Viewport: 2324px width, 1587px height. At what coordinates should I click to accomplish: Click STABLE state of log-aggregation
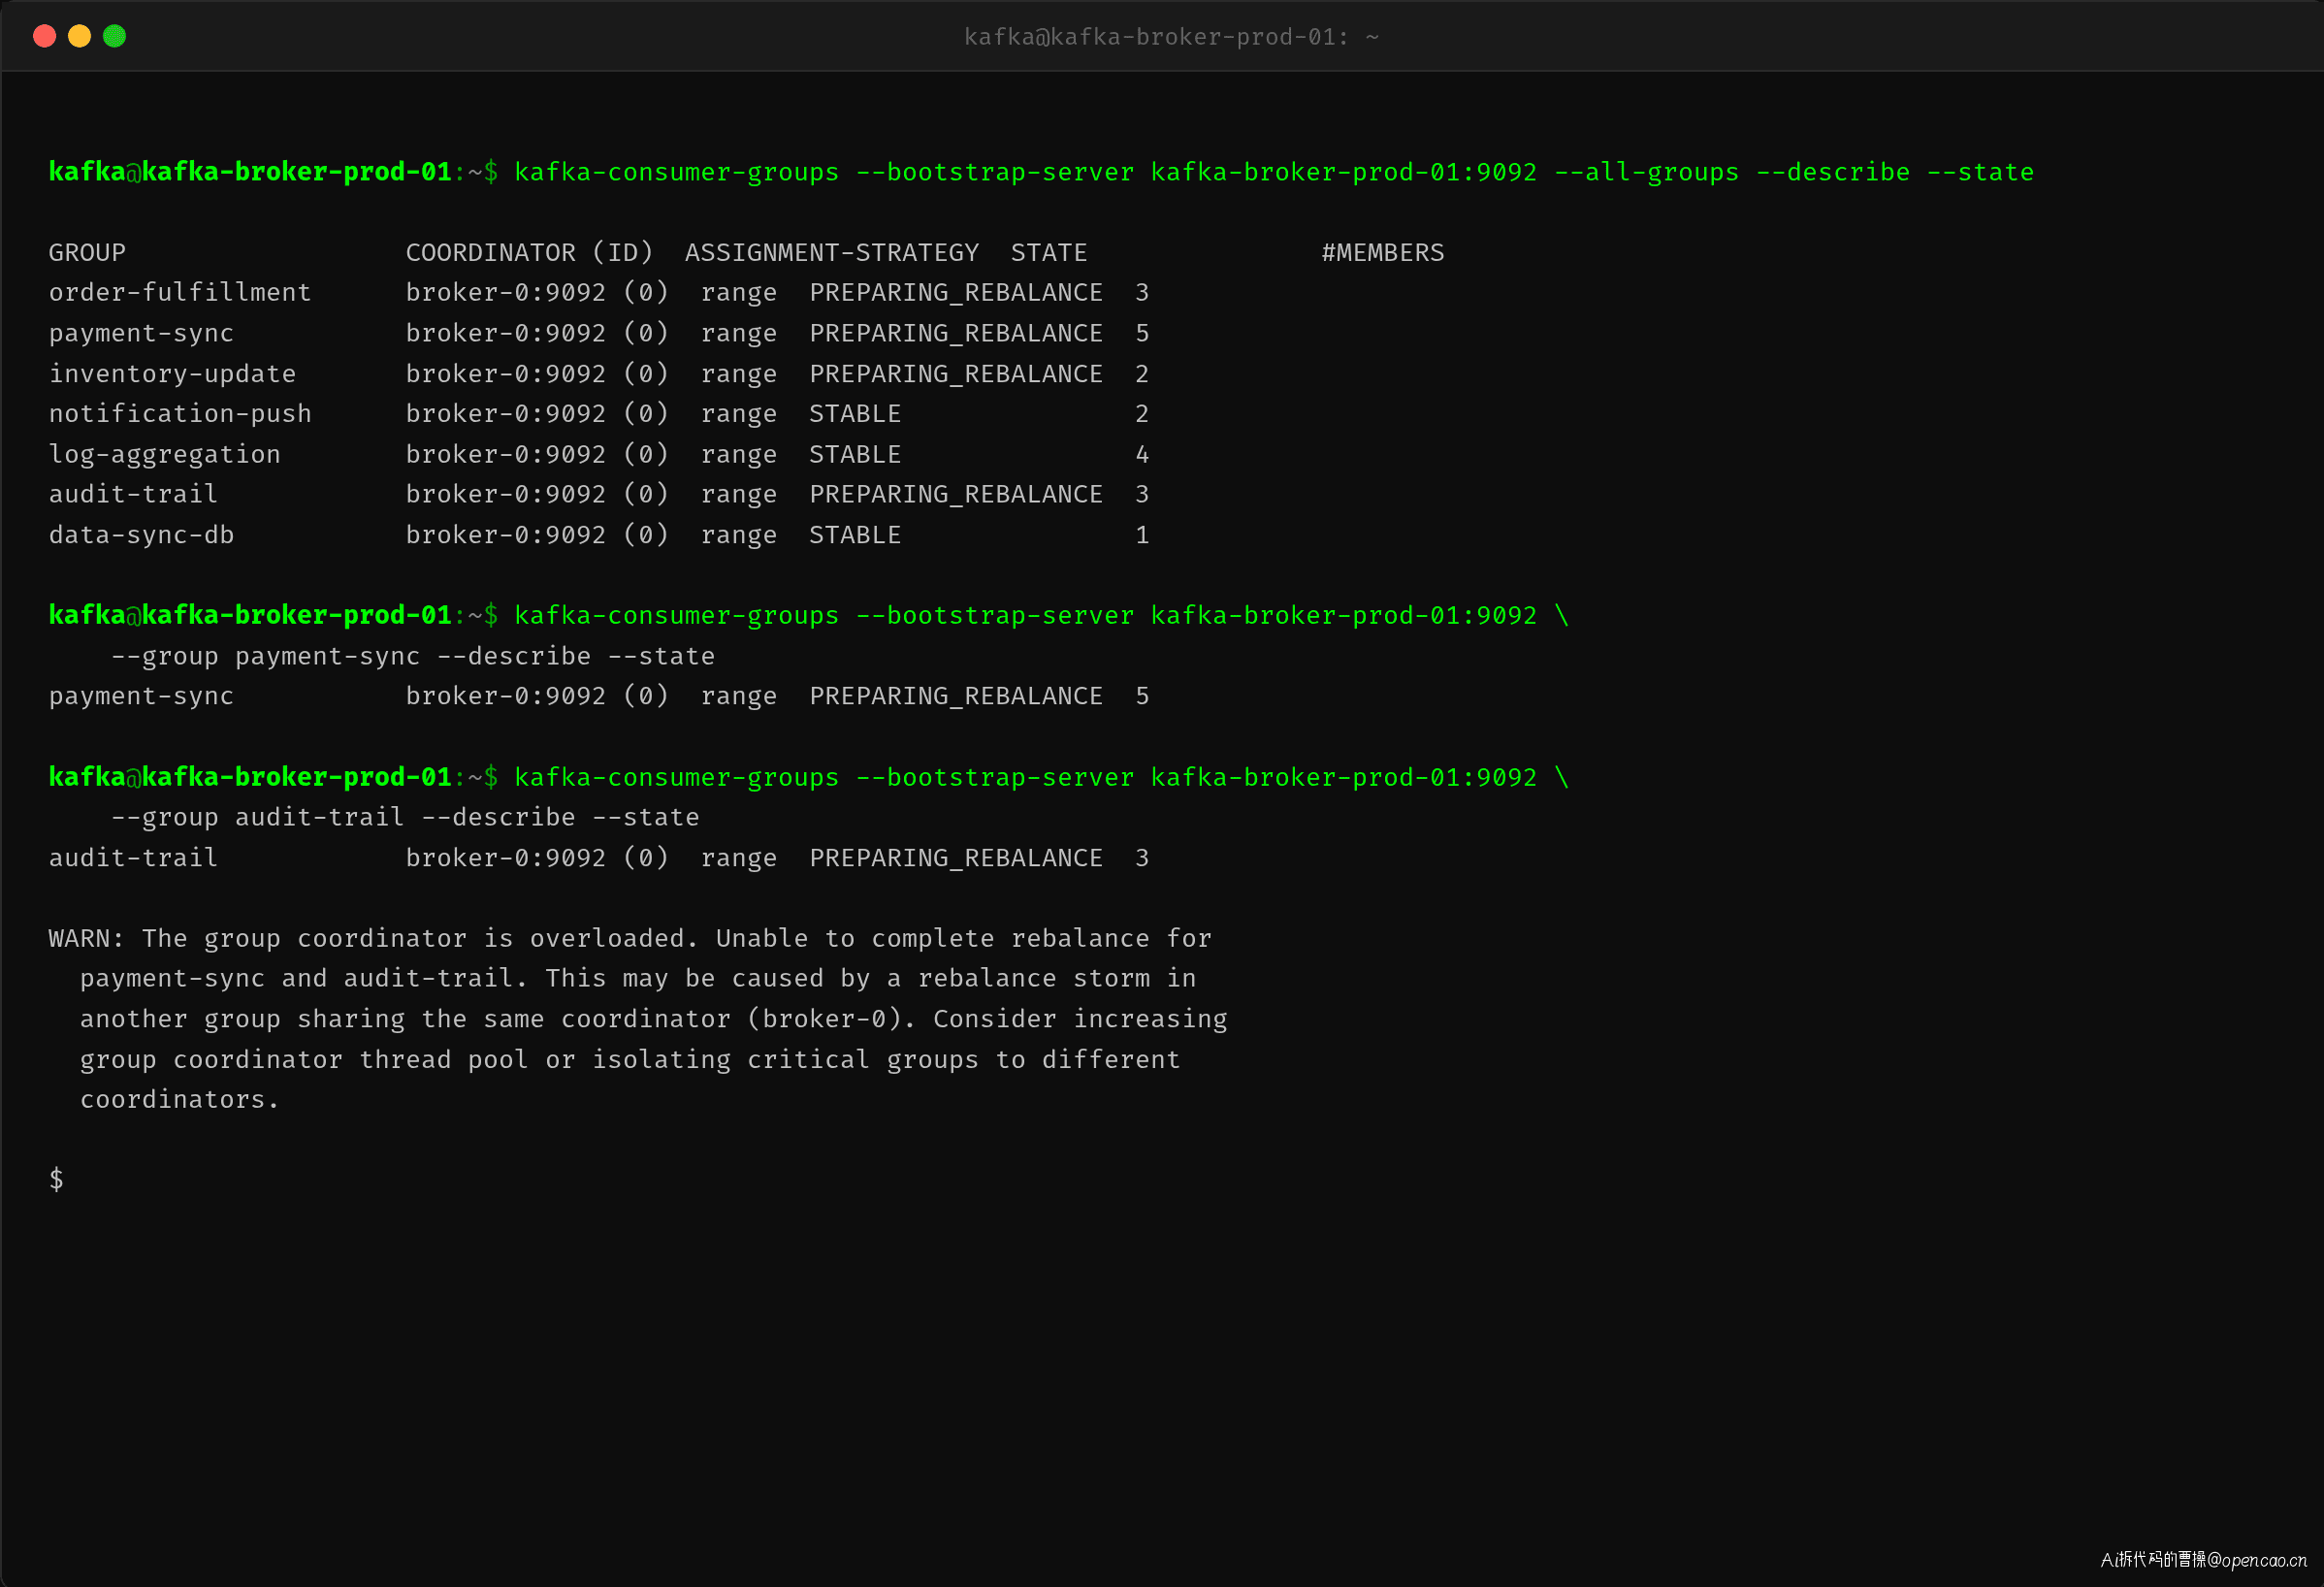[855, 455]
